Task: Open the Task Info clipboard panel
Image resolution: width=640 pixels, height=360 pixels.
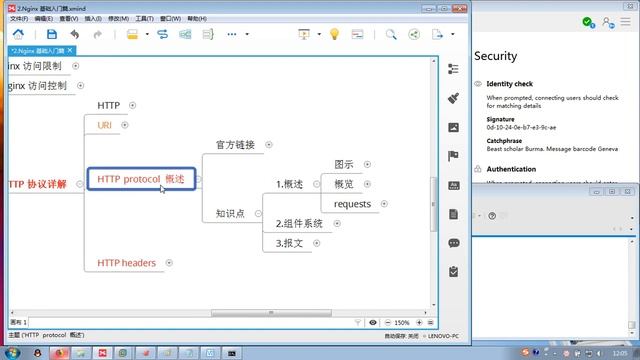Action: click(x=453, y=272)
